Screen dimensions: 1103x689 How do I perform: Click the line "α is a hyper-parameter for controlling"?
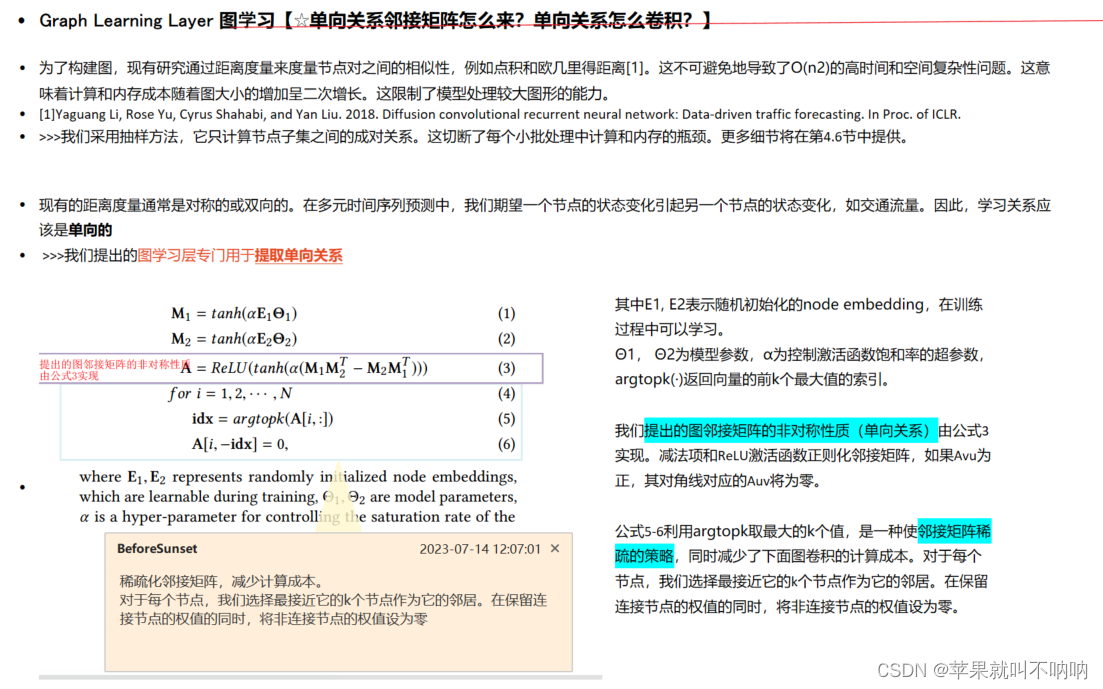[x=297, y=517]
